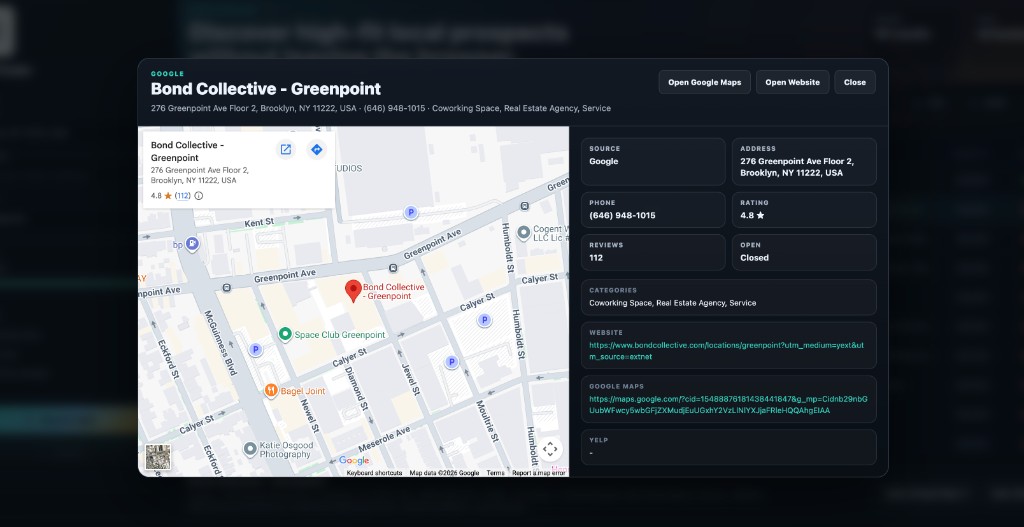This screenshot has width=1024, height=527.
Task: Select the Yelp field dash value
Action: tap(591, 453)
